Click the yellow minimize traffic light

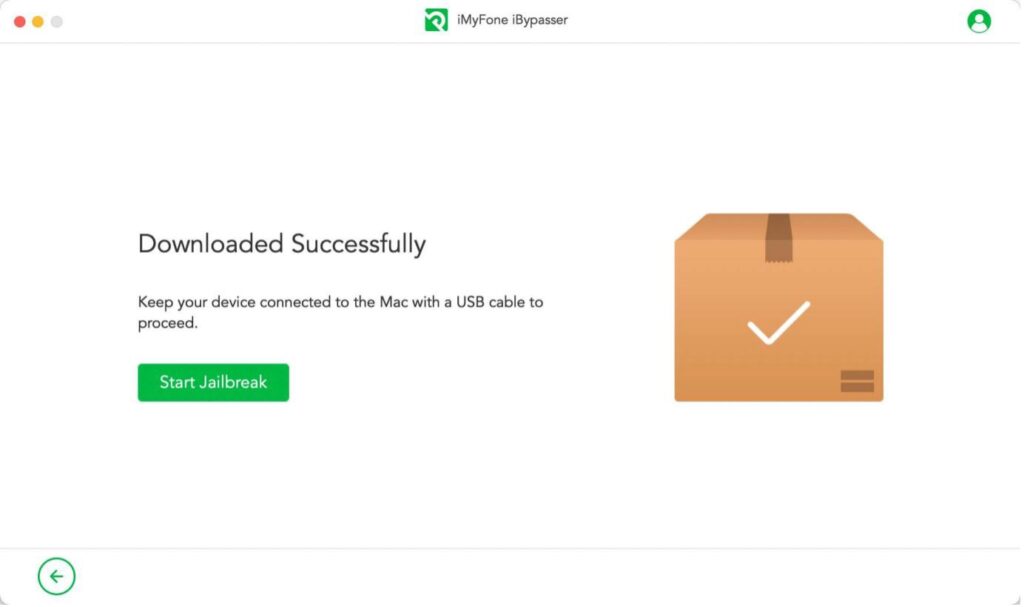[37, 19]
